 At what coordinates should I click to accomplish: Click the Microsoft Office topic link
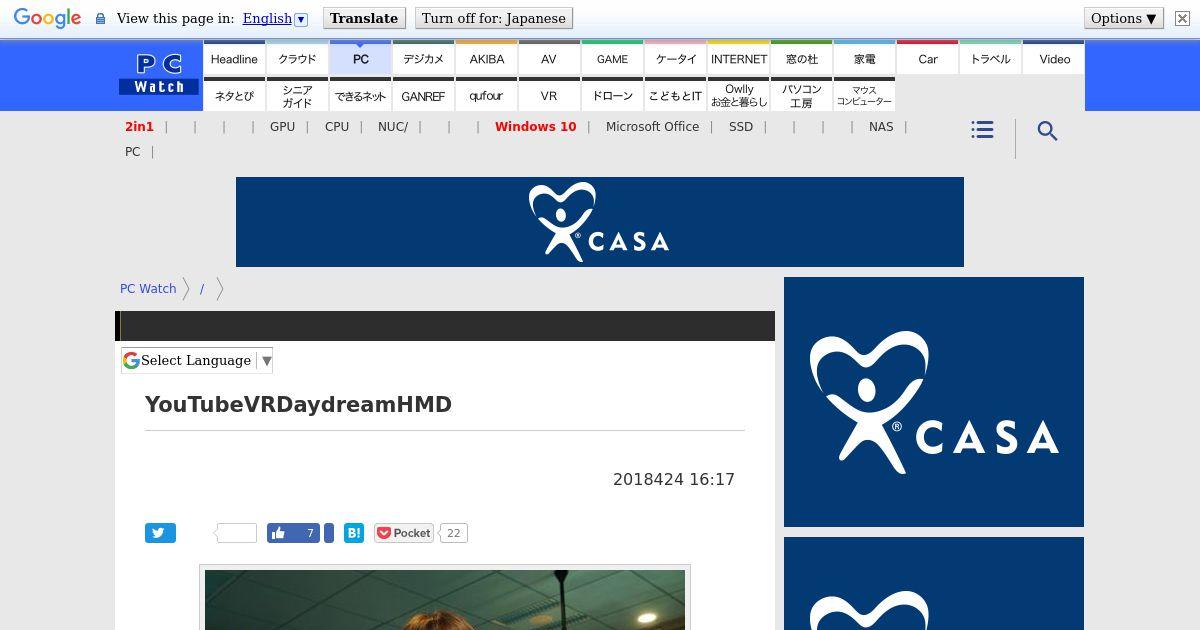(x=652, y=127)
